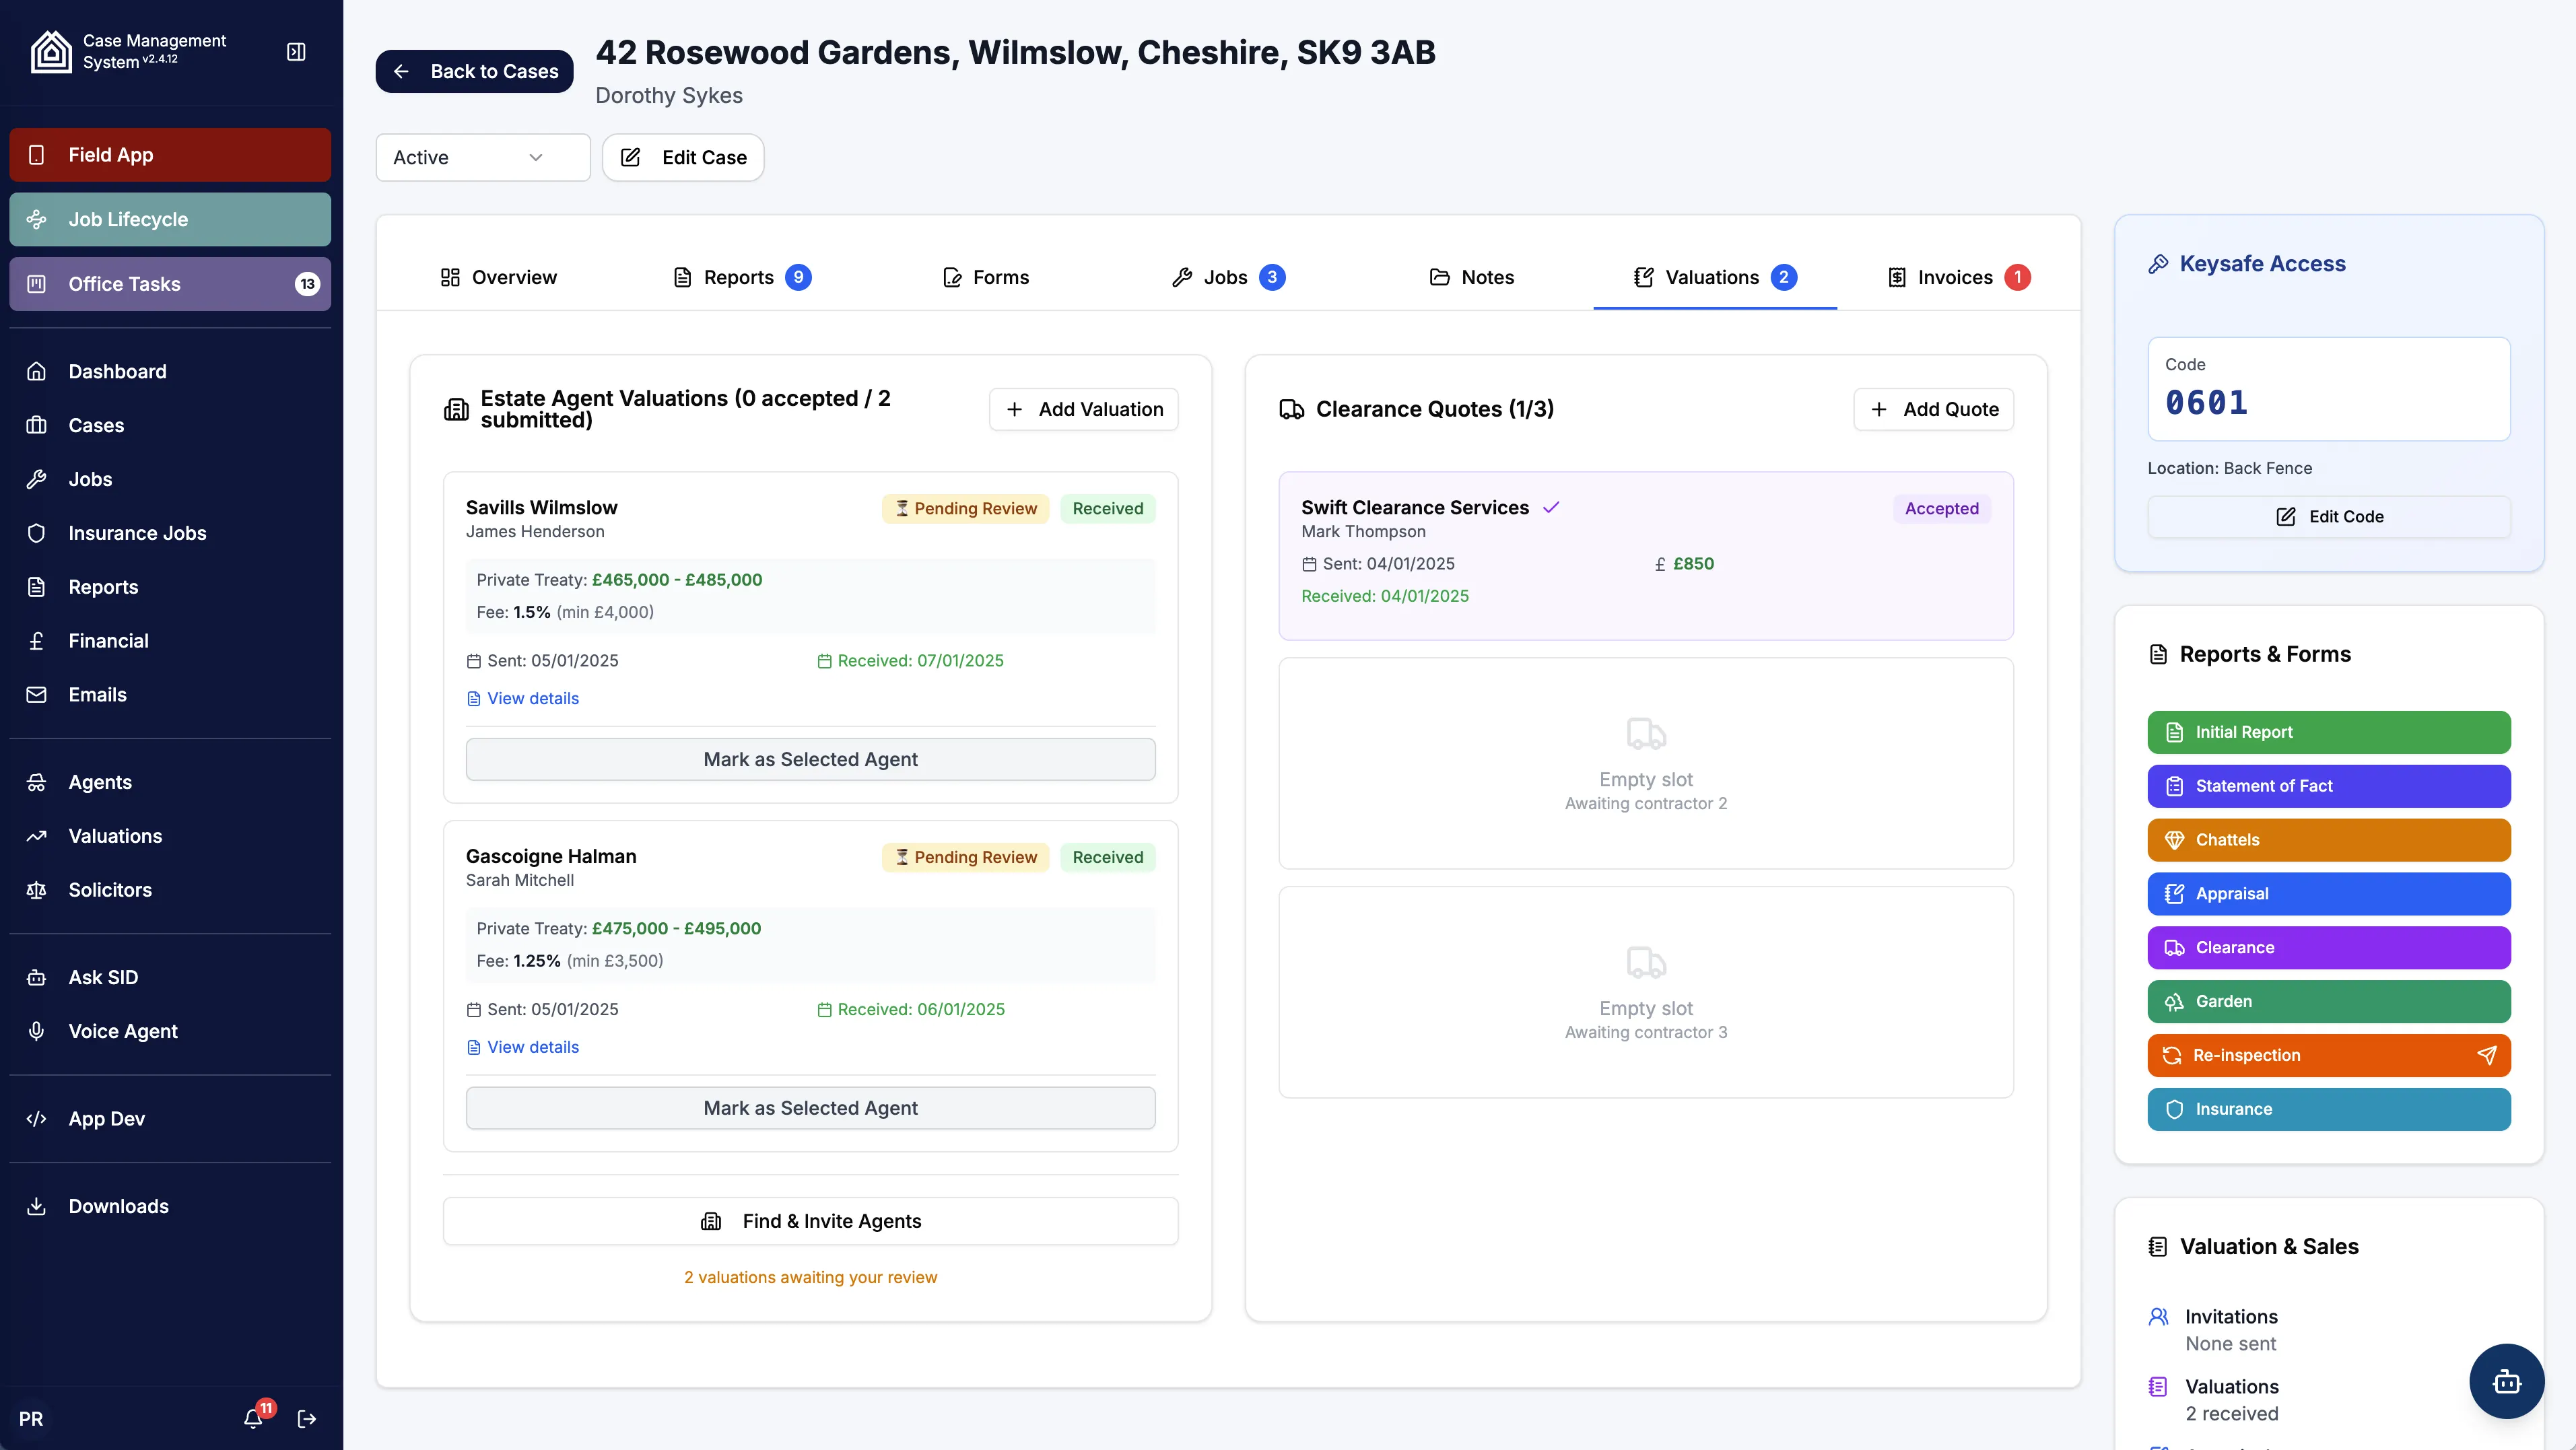Click the logout icon in sidebar footer
This screenshot has height=1450, width=2576.
pos(307,1418)
